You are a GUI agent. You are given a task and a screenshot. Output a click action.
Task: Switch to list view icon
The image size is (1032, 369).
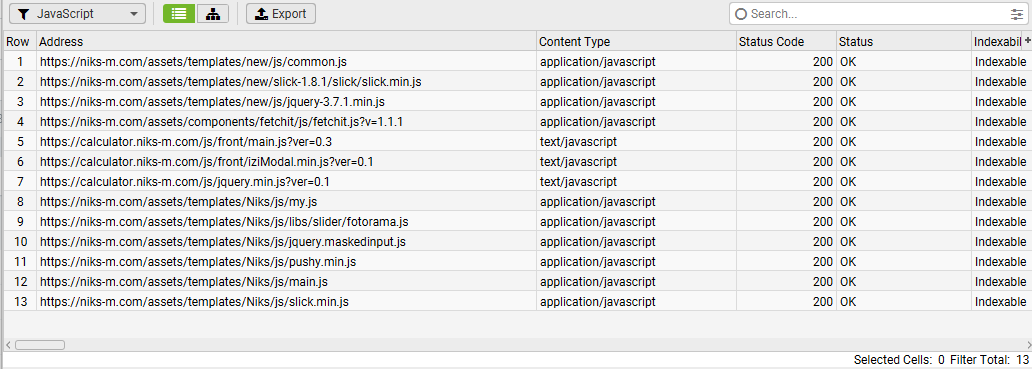[179, 14]
